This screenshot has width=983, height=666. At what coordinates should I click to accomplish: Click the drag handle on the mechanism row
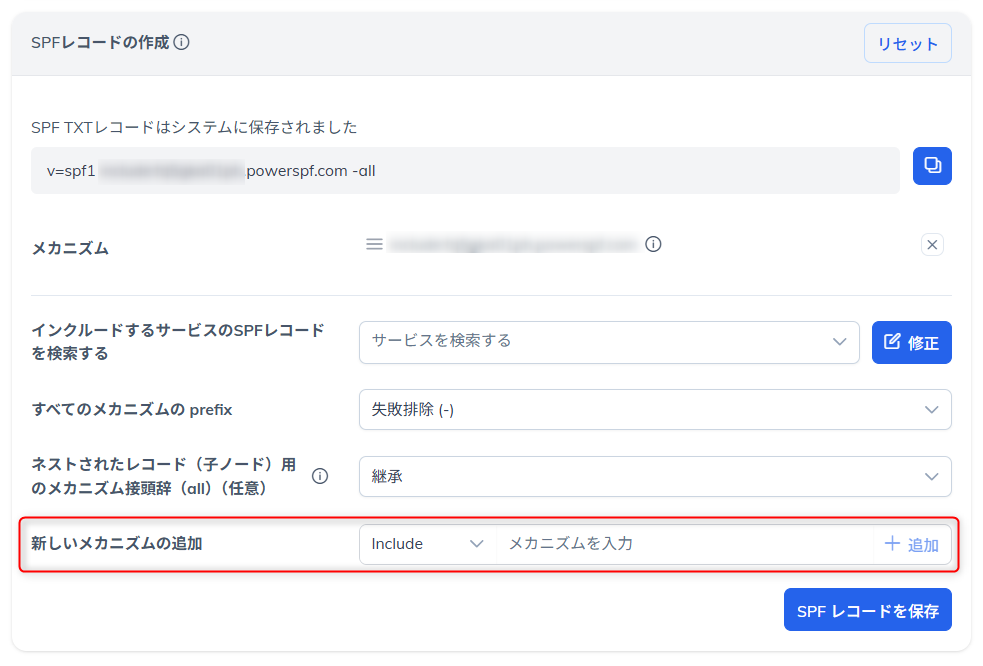click(374, 243)
